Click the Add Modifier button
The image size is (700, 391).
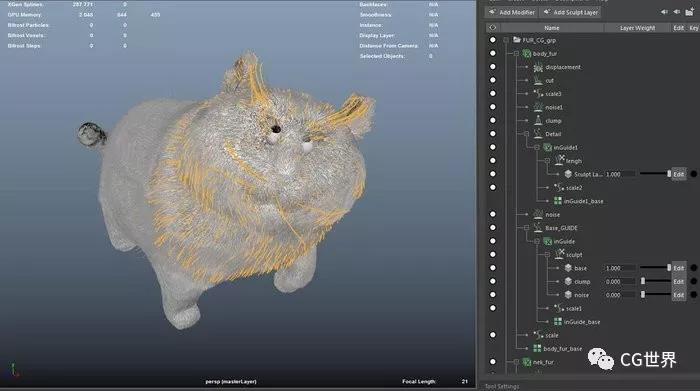pyautogui.click(x=511, y=12)
